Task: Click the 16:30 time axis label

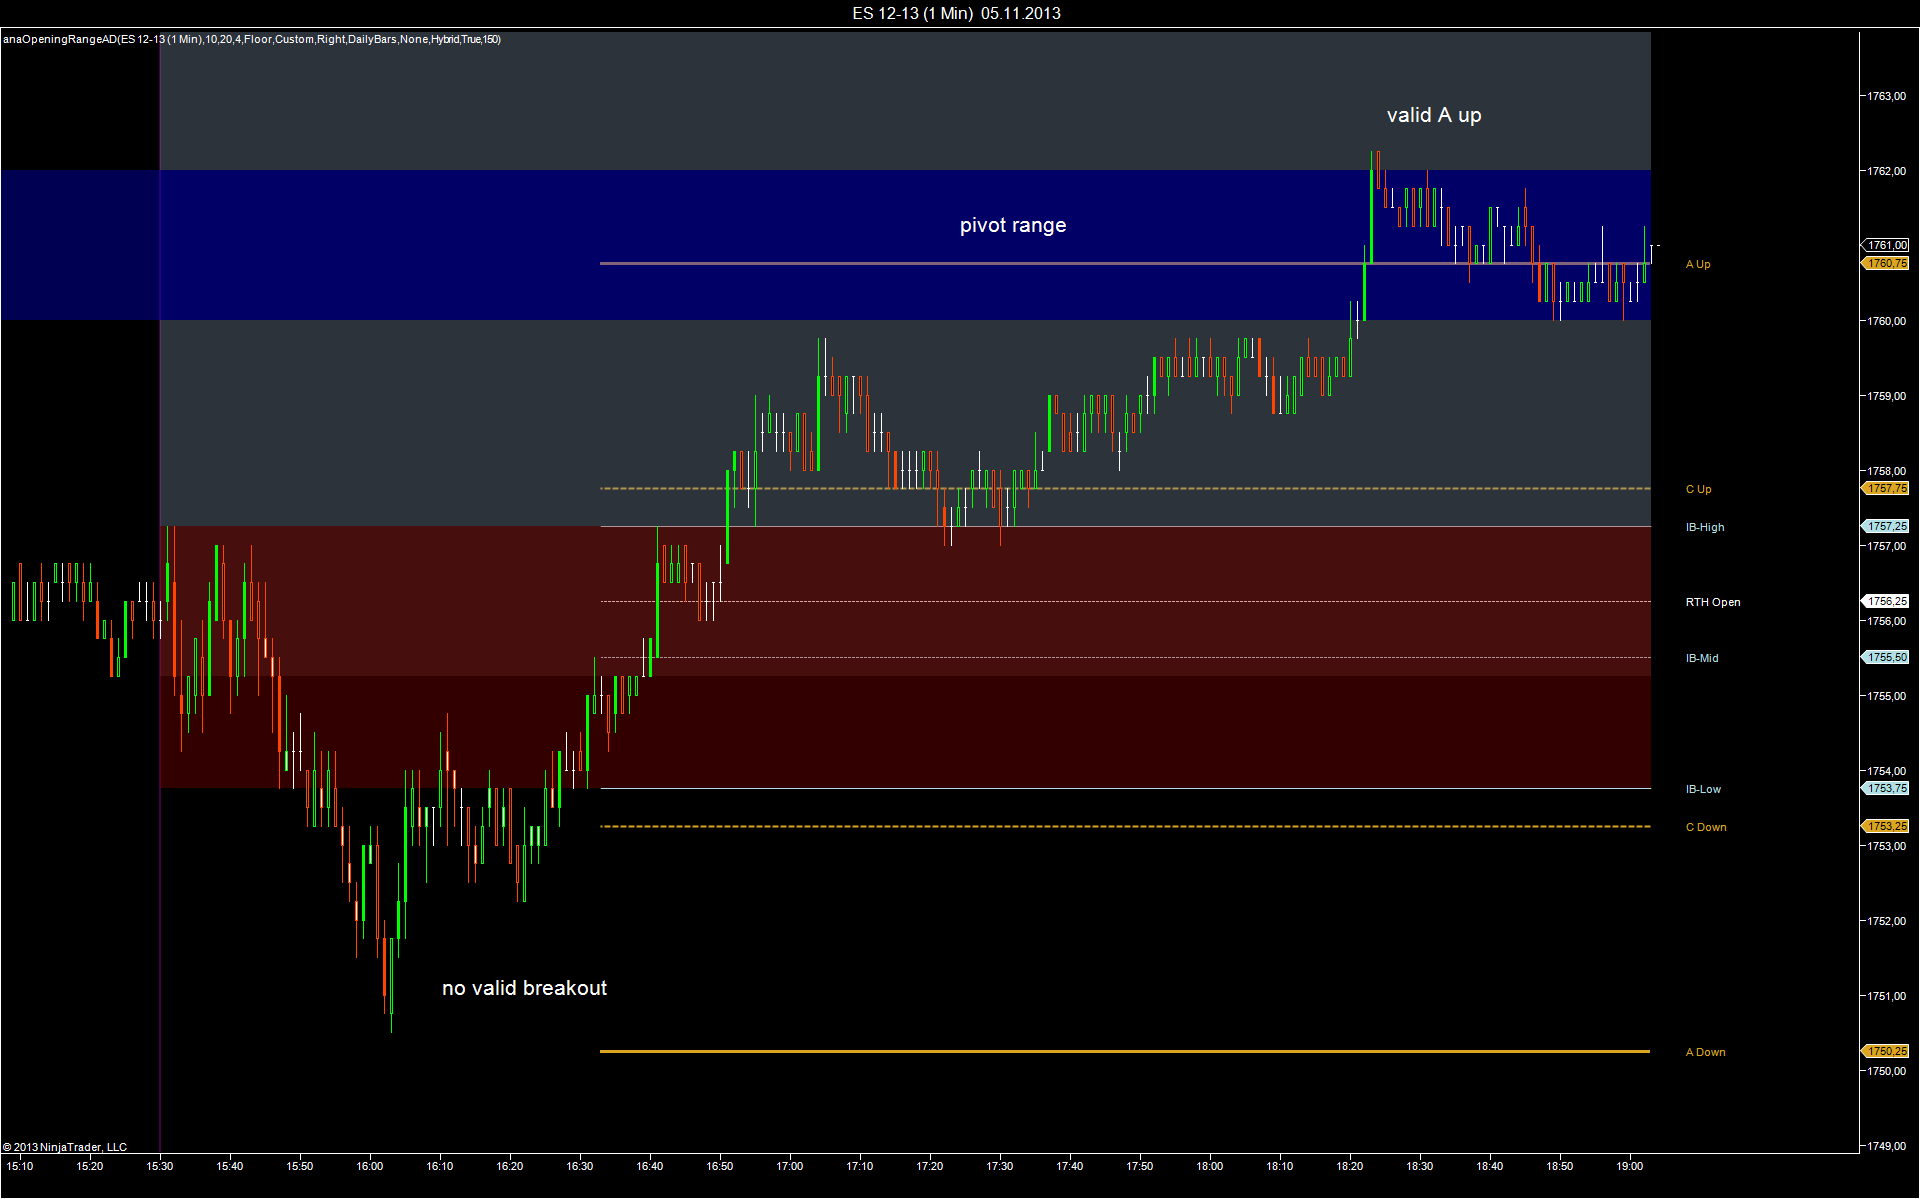Action: click(x=580, y=1166)
